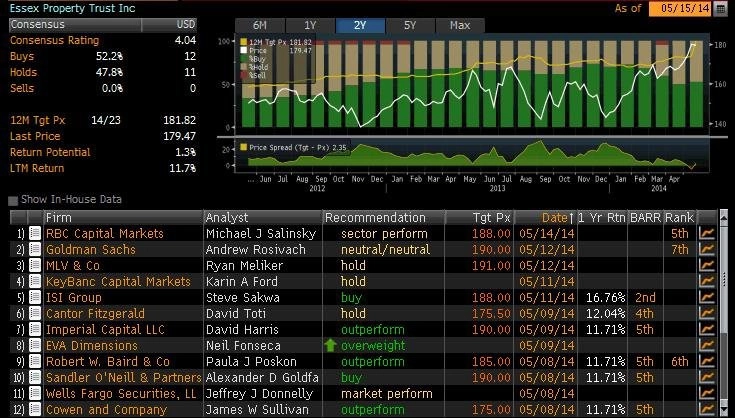Image resolution: width=735 pixels, height=418 pixels.
Task: Open Cantor Fitzgerald report document icon
Action: click(35, 313)
